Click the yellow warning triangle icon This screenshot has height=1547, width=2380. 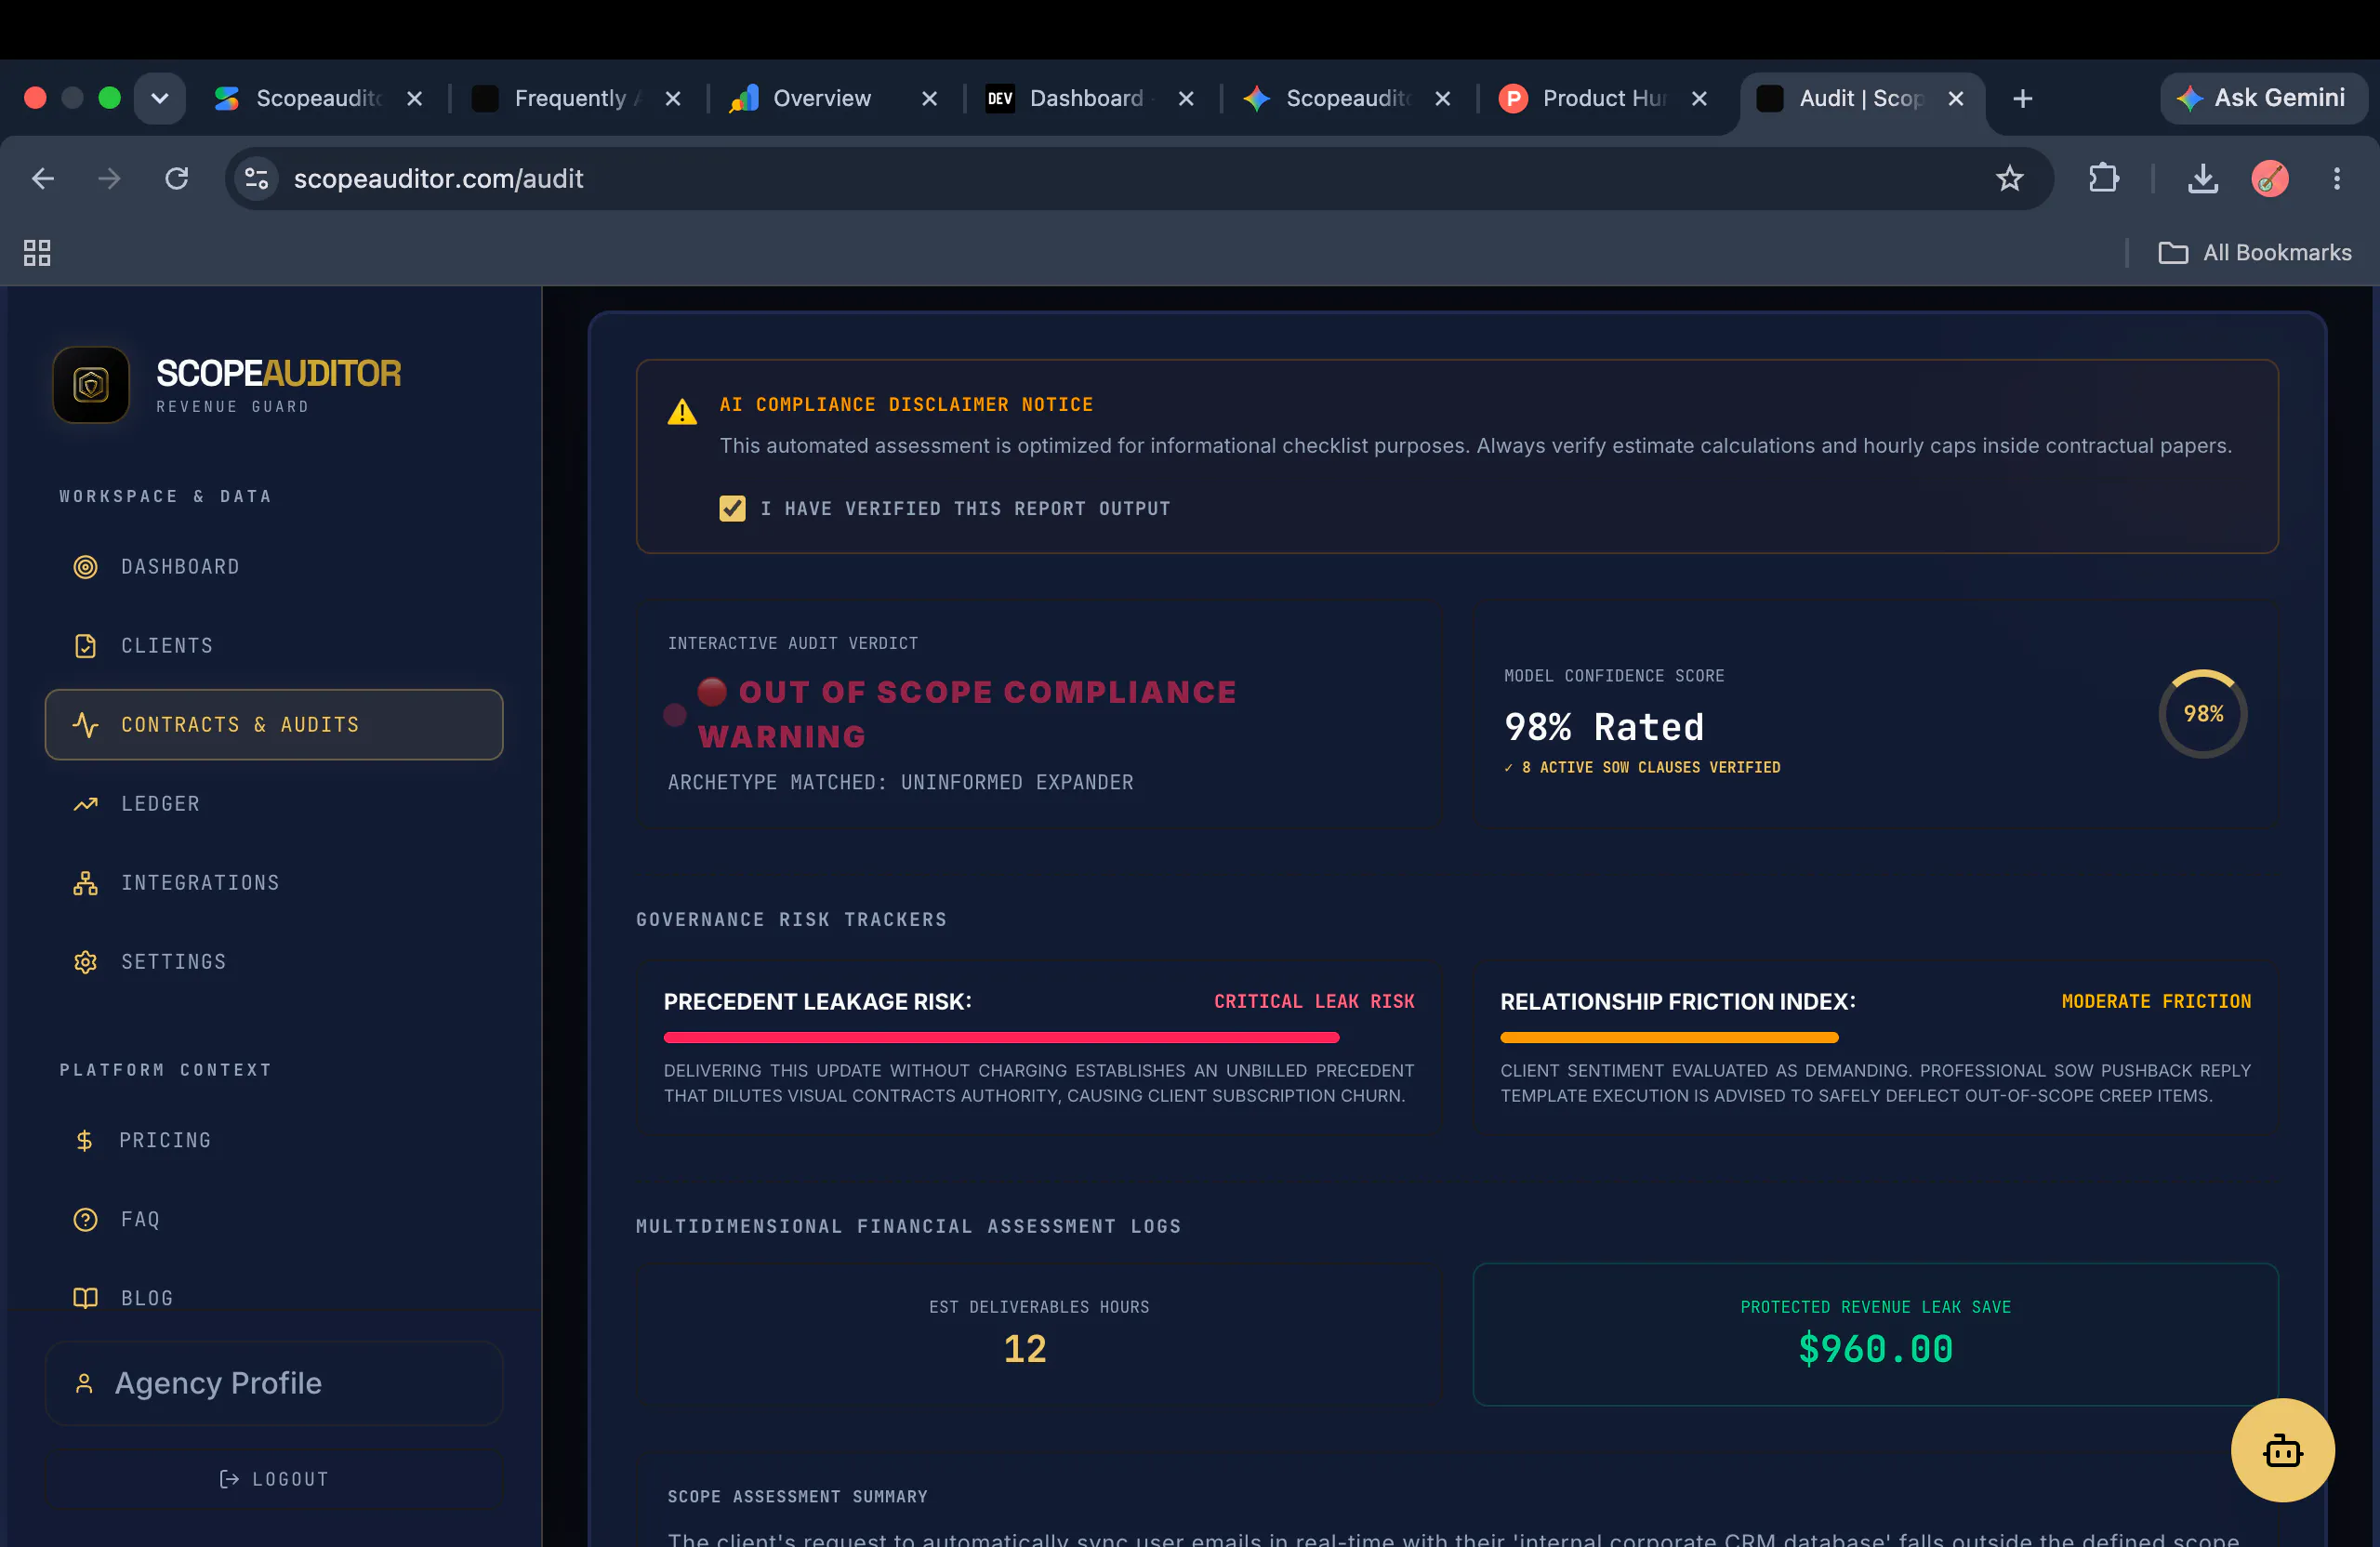click(x=682, y=412)
